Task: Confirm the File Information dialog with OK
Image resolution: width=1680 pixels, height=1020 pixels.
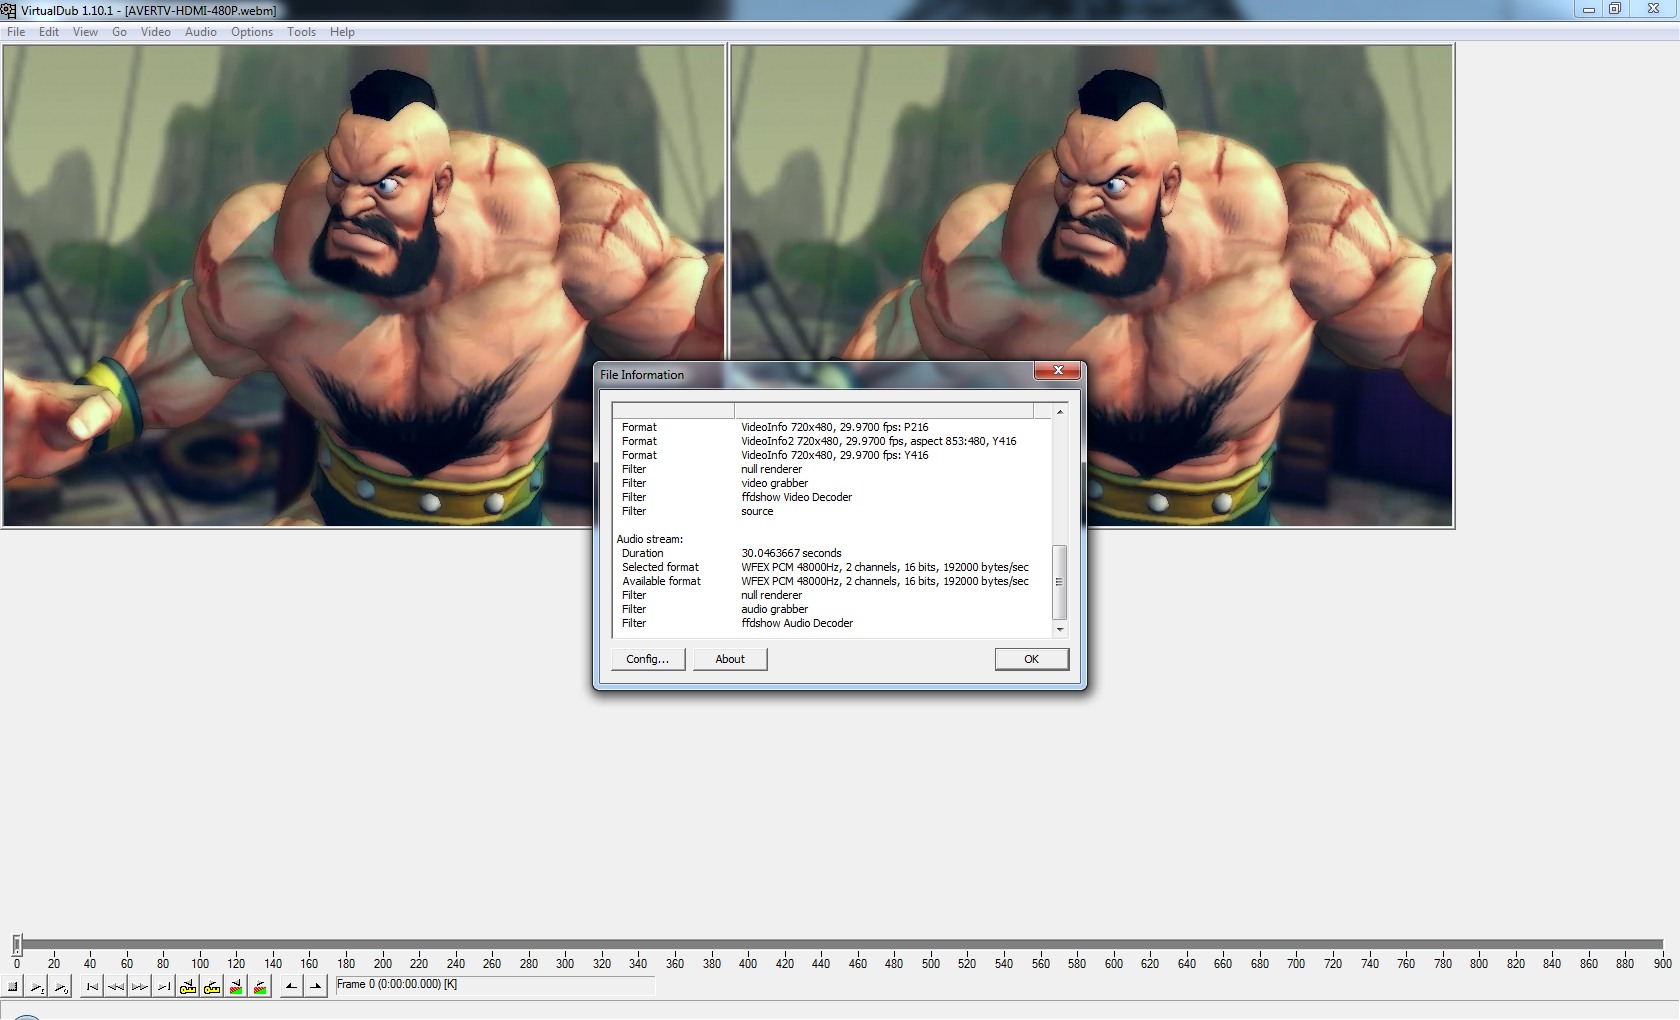Action: point(1031,659)
